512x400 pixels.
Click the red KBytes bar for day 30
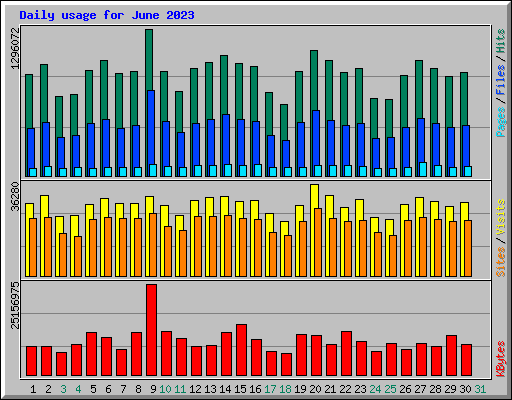(x=466, y=360)
